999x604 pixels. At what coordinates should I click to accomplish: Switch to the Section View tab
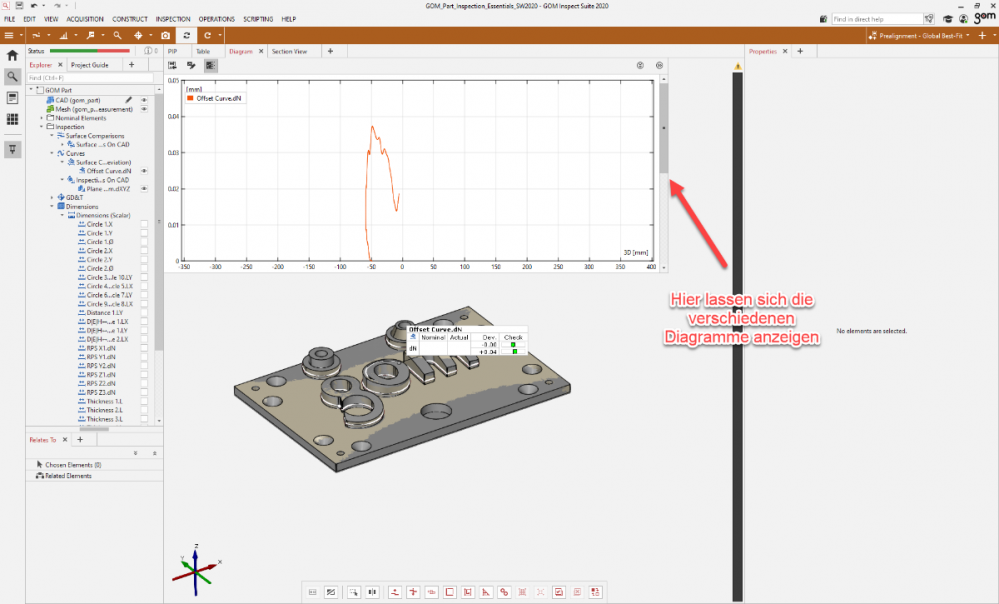pos(289,52)
